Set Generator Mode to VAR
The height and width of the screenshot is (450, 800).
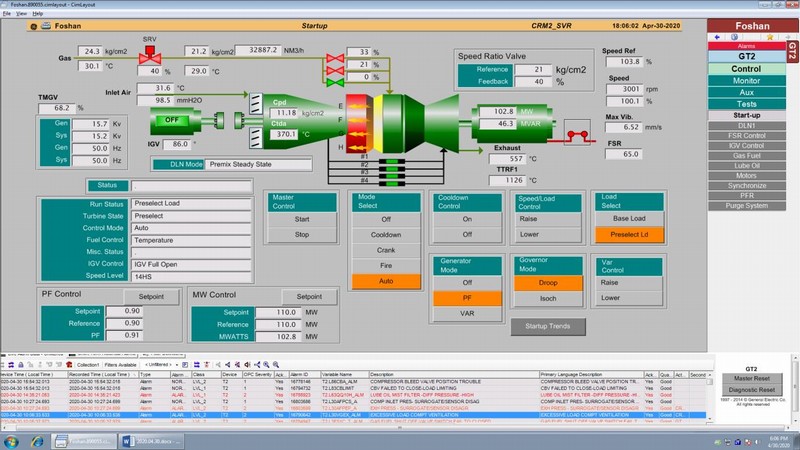click(467, 313)
